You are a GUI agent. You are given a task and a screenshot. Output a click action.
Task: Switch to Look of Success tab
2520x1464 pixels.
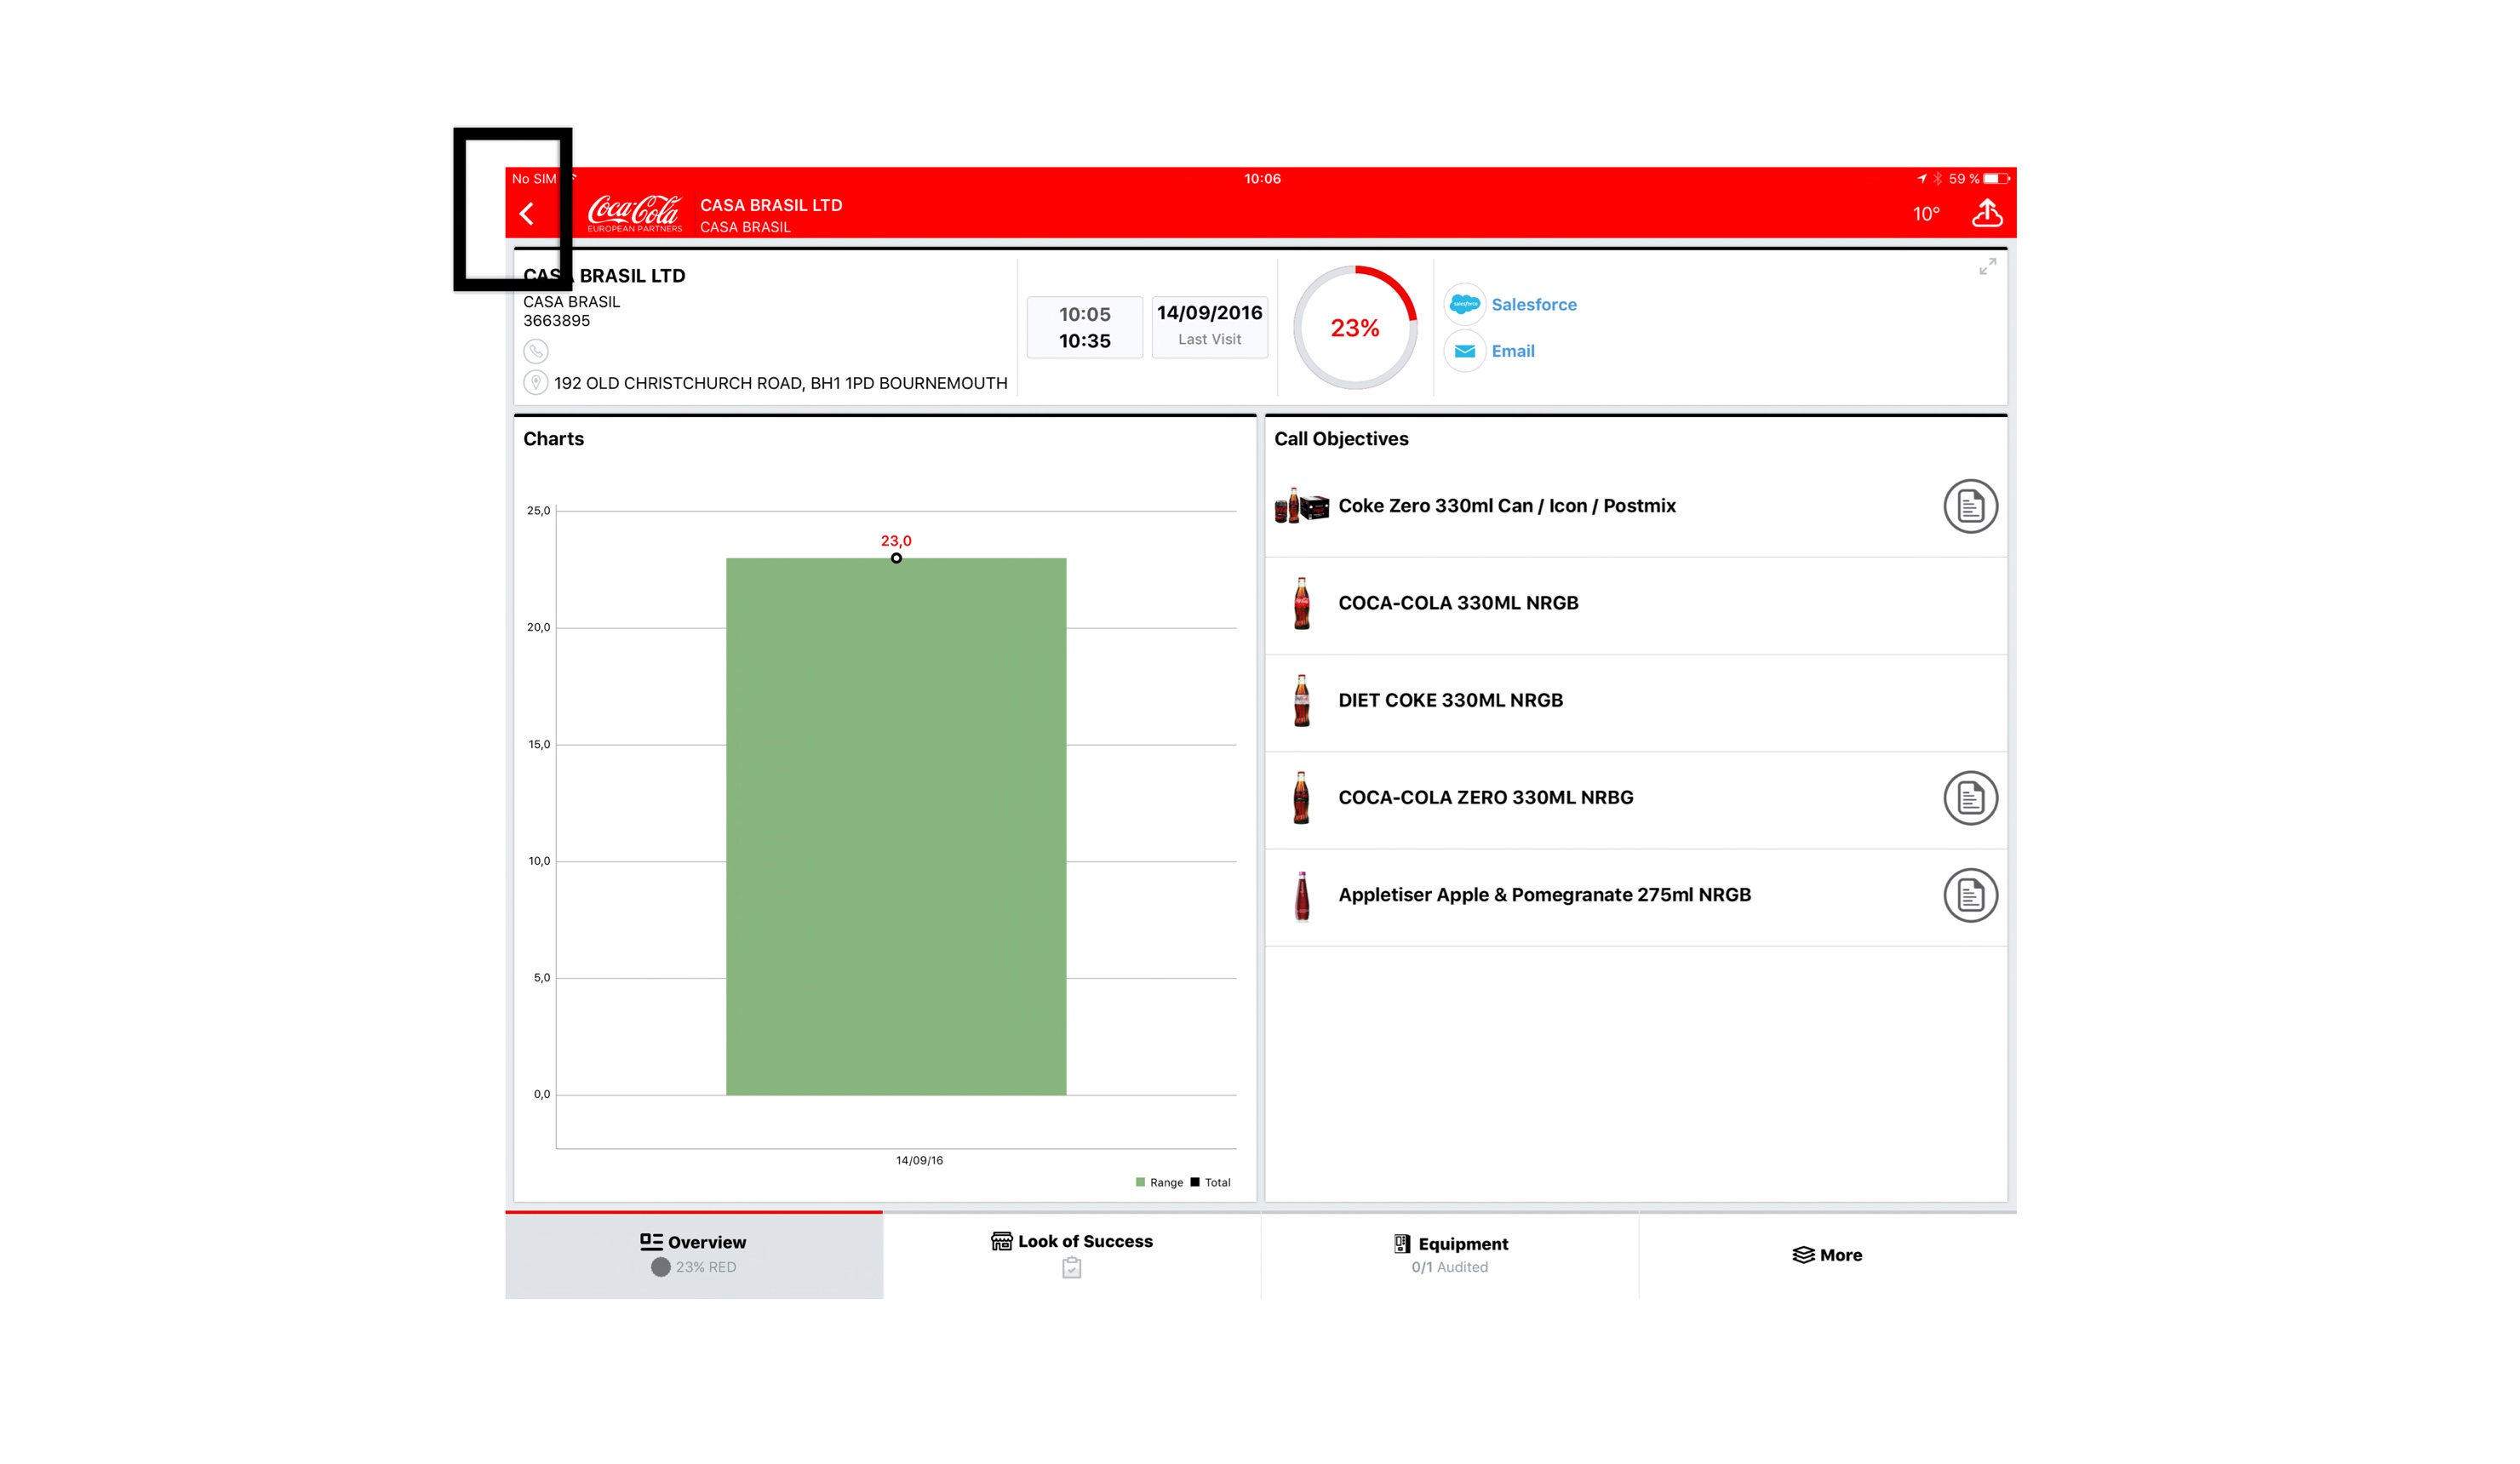[1071, 1255]
